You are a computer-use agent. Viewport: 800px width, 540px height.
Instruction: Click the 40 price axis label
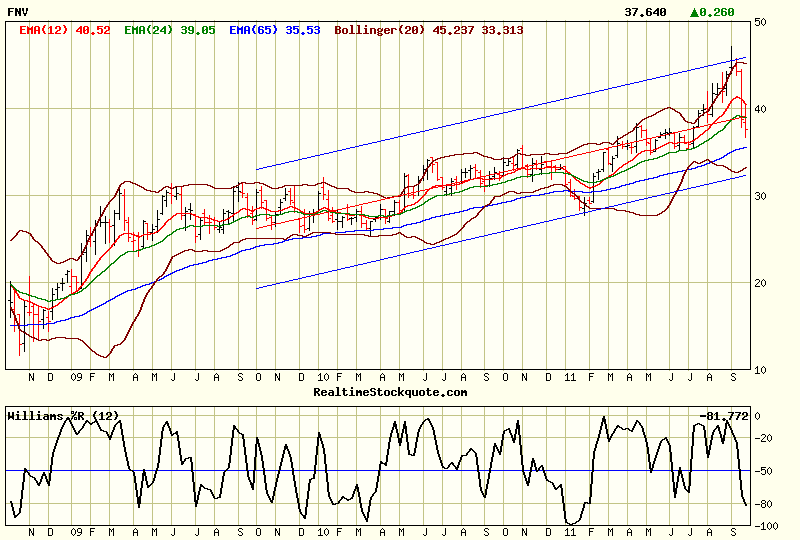pos(760,109)
